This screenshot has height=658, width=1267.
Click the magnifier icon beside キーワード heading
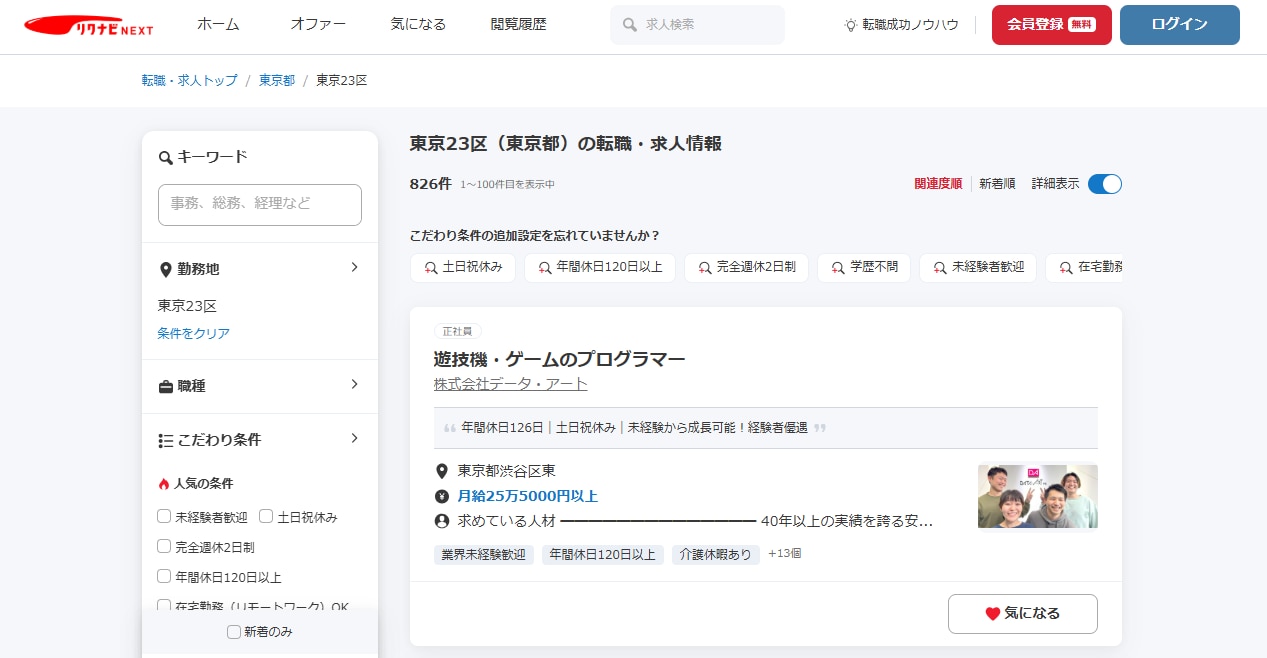coord(164,157)
